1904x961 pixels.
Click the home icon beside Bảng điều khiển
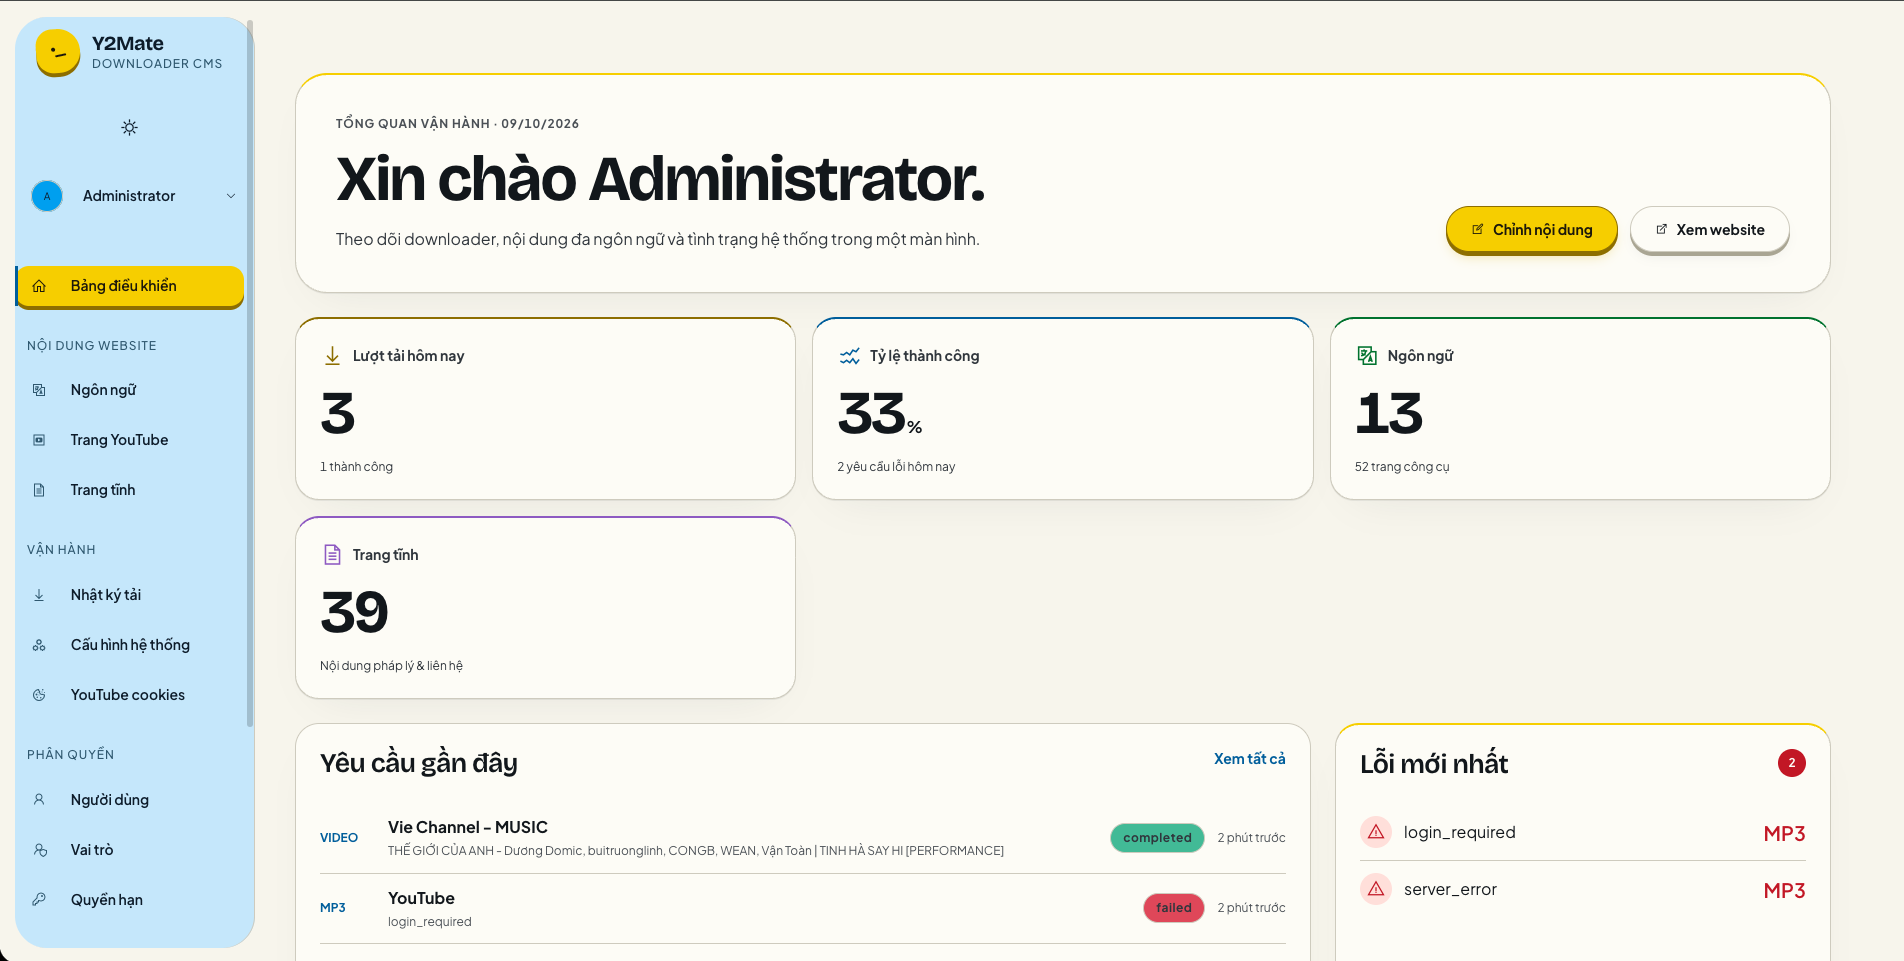tap(39, 286)
